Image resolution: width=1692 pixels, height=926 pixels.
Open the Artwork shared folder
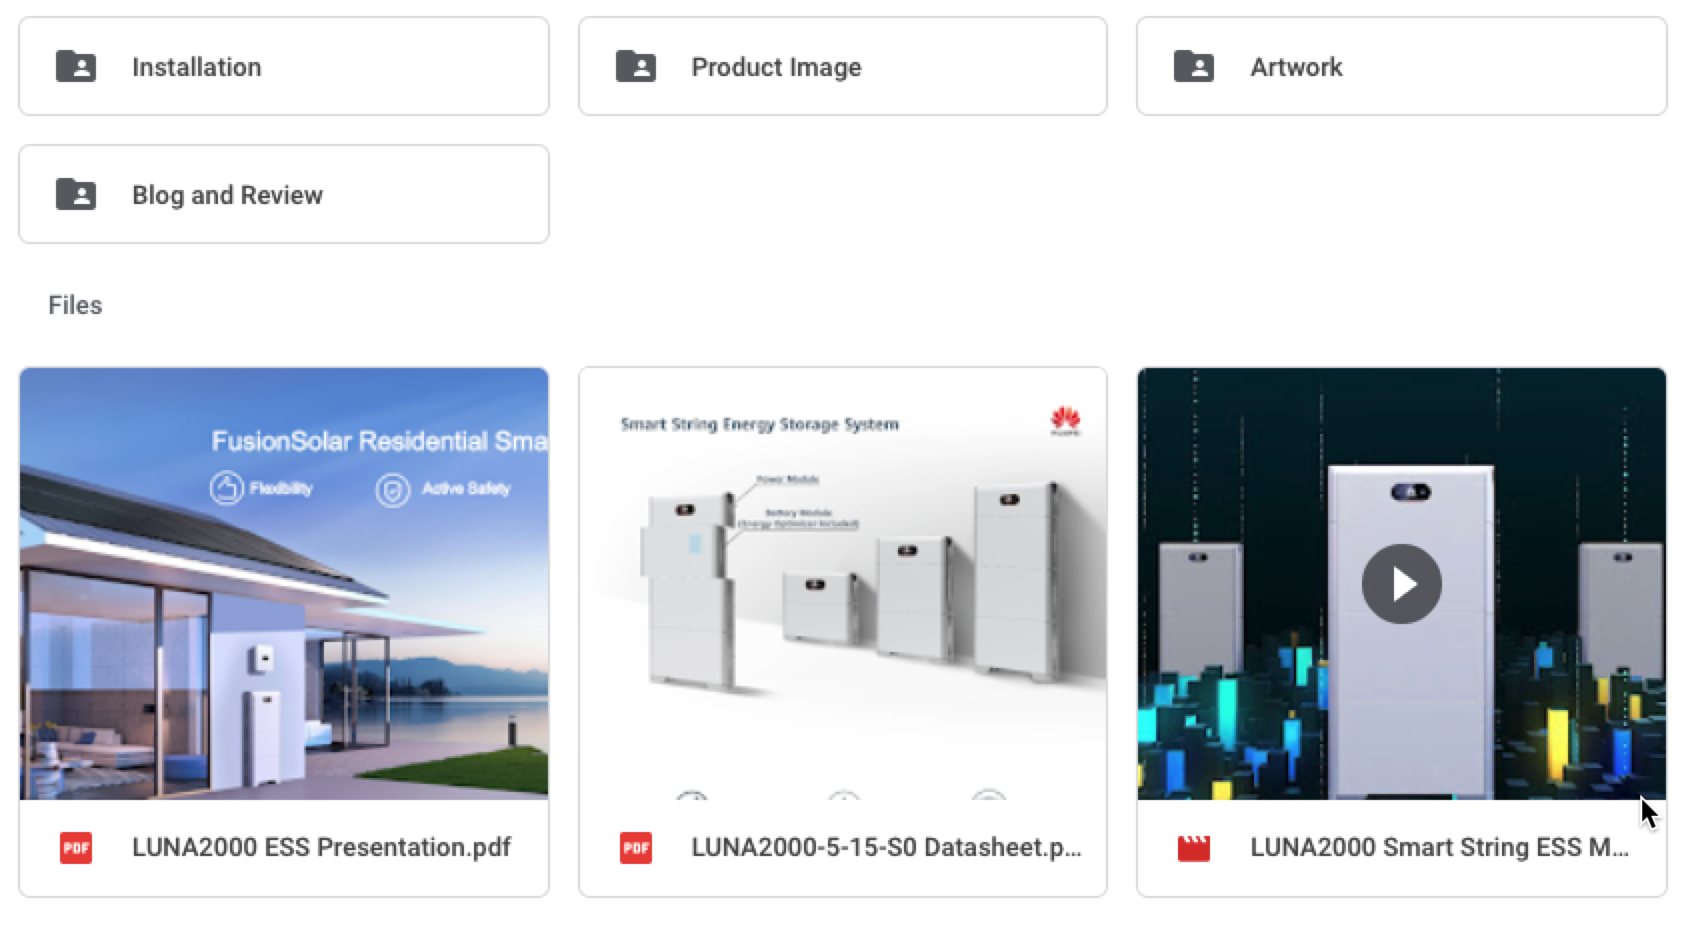pos(1402,66)
